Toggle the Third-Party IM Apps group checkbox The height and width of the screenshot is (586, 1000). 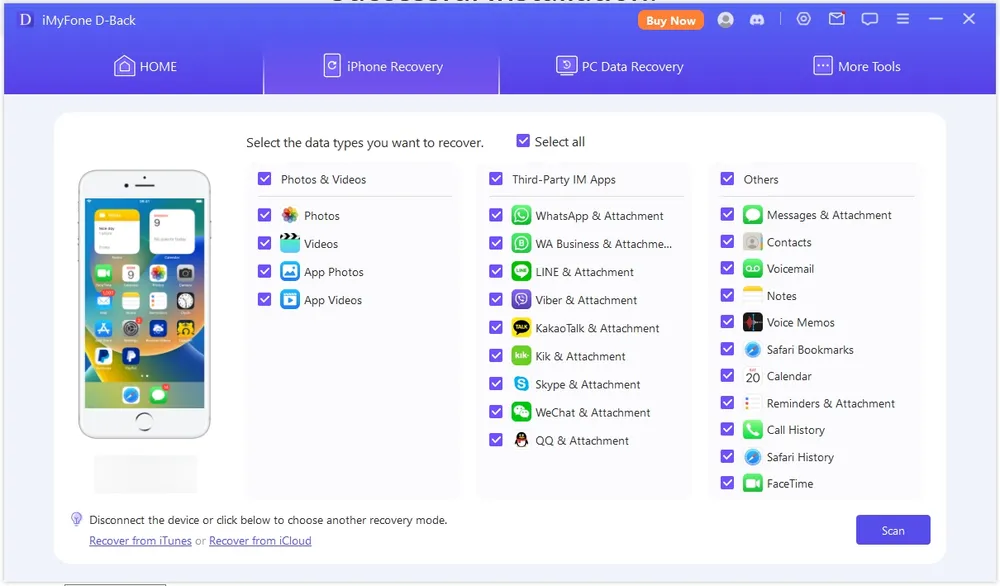coord(496,179)
